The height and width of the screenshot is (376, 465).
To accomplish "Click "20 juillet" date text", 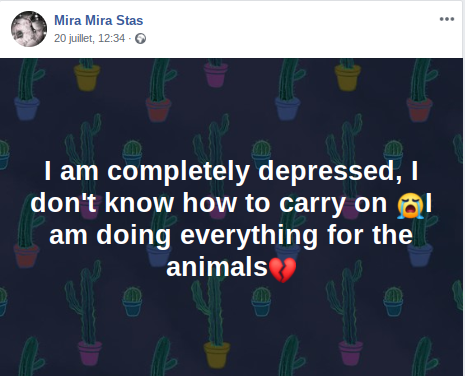I will tap(74, 38).
